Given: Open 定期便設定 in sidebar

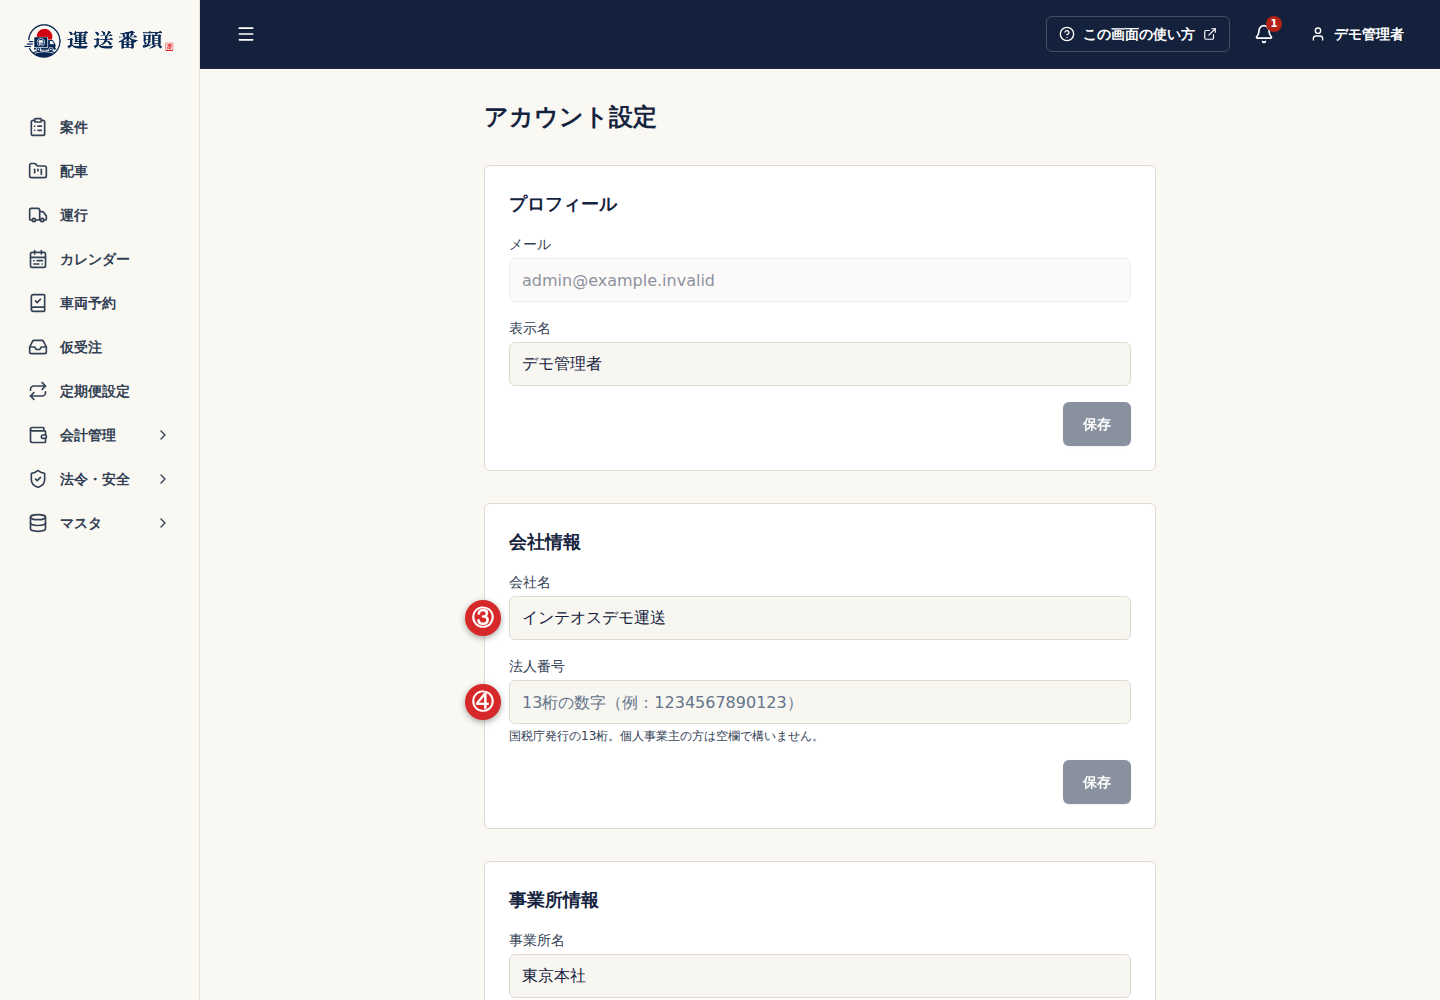Looking at the screenshot, I should click(99, 391).
